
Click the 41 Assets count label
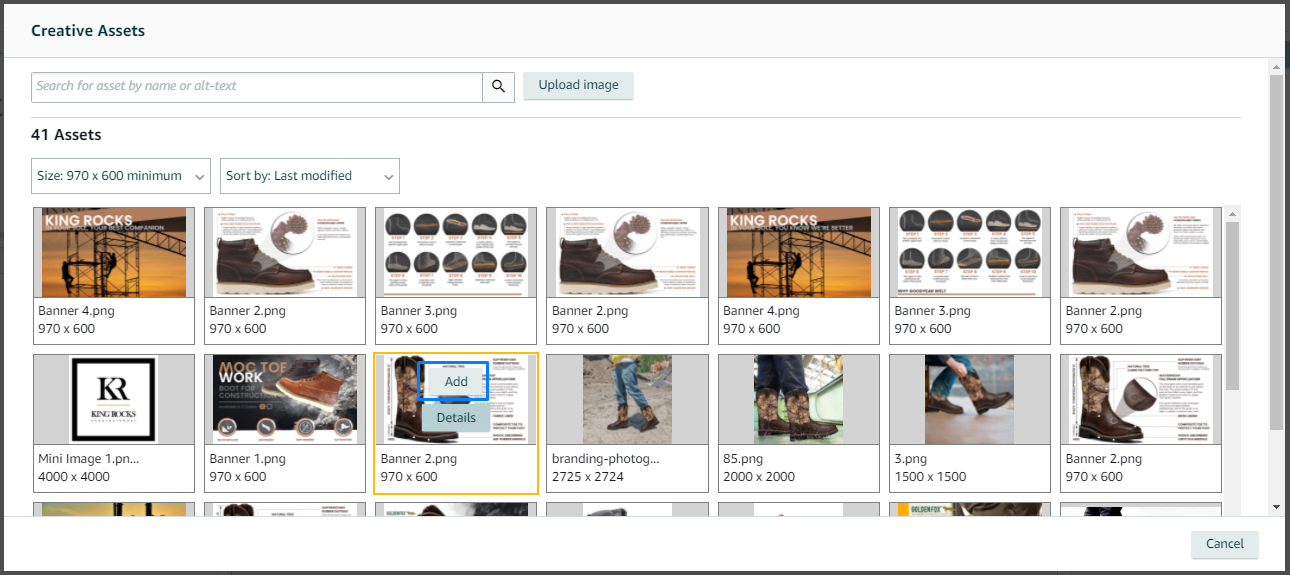click(x=66, y=135)
